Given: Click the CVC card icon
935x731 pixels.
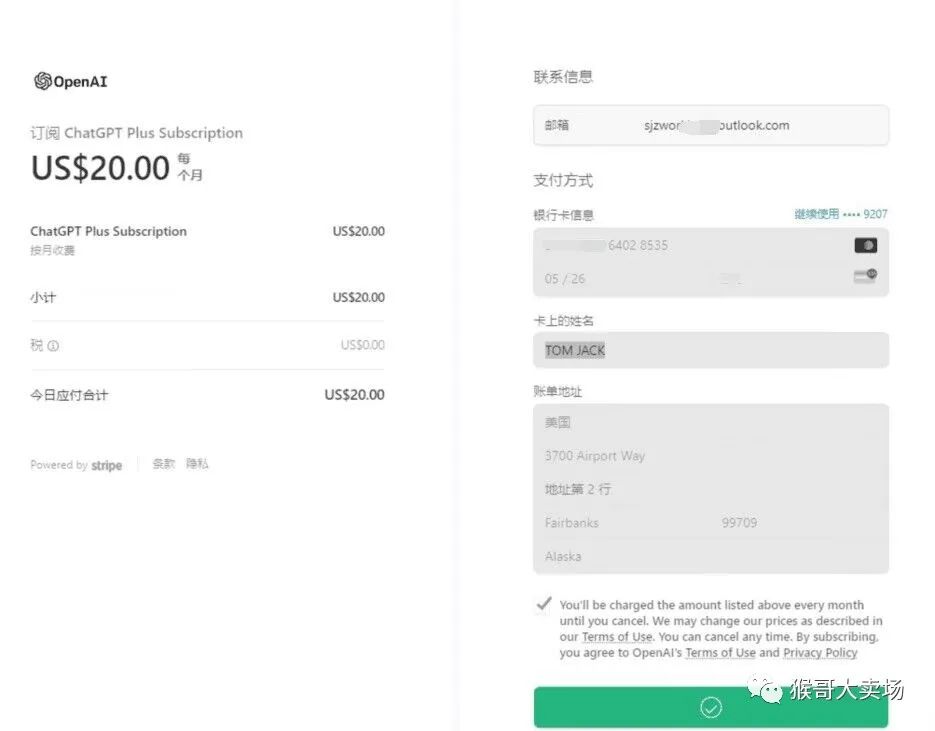Looking at the screenshot, I should [x=865, y=275].
